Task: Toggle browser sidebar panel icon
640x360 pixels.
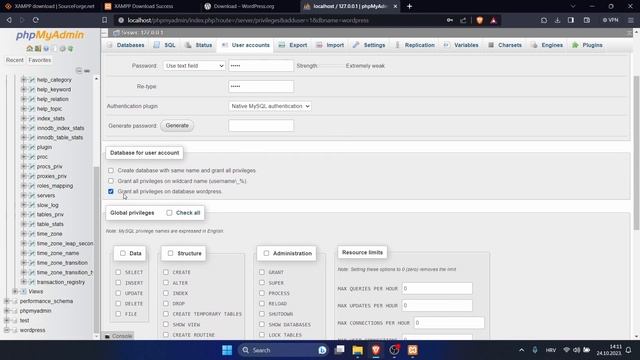Action: [x=571, y=20]
